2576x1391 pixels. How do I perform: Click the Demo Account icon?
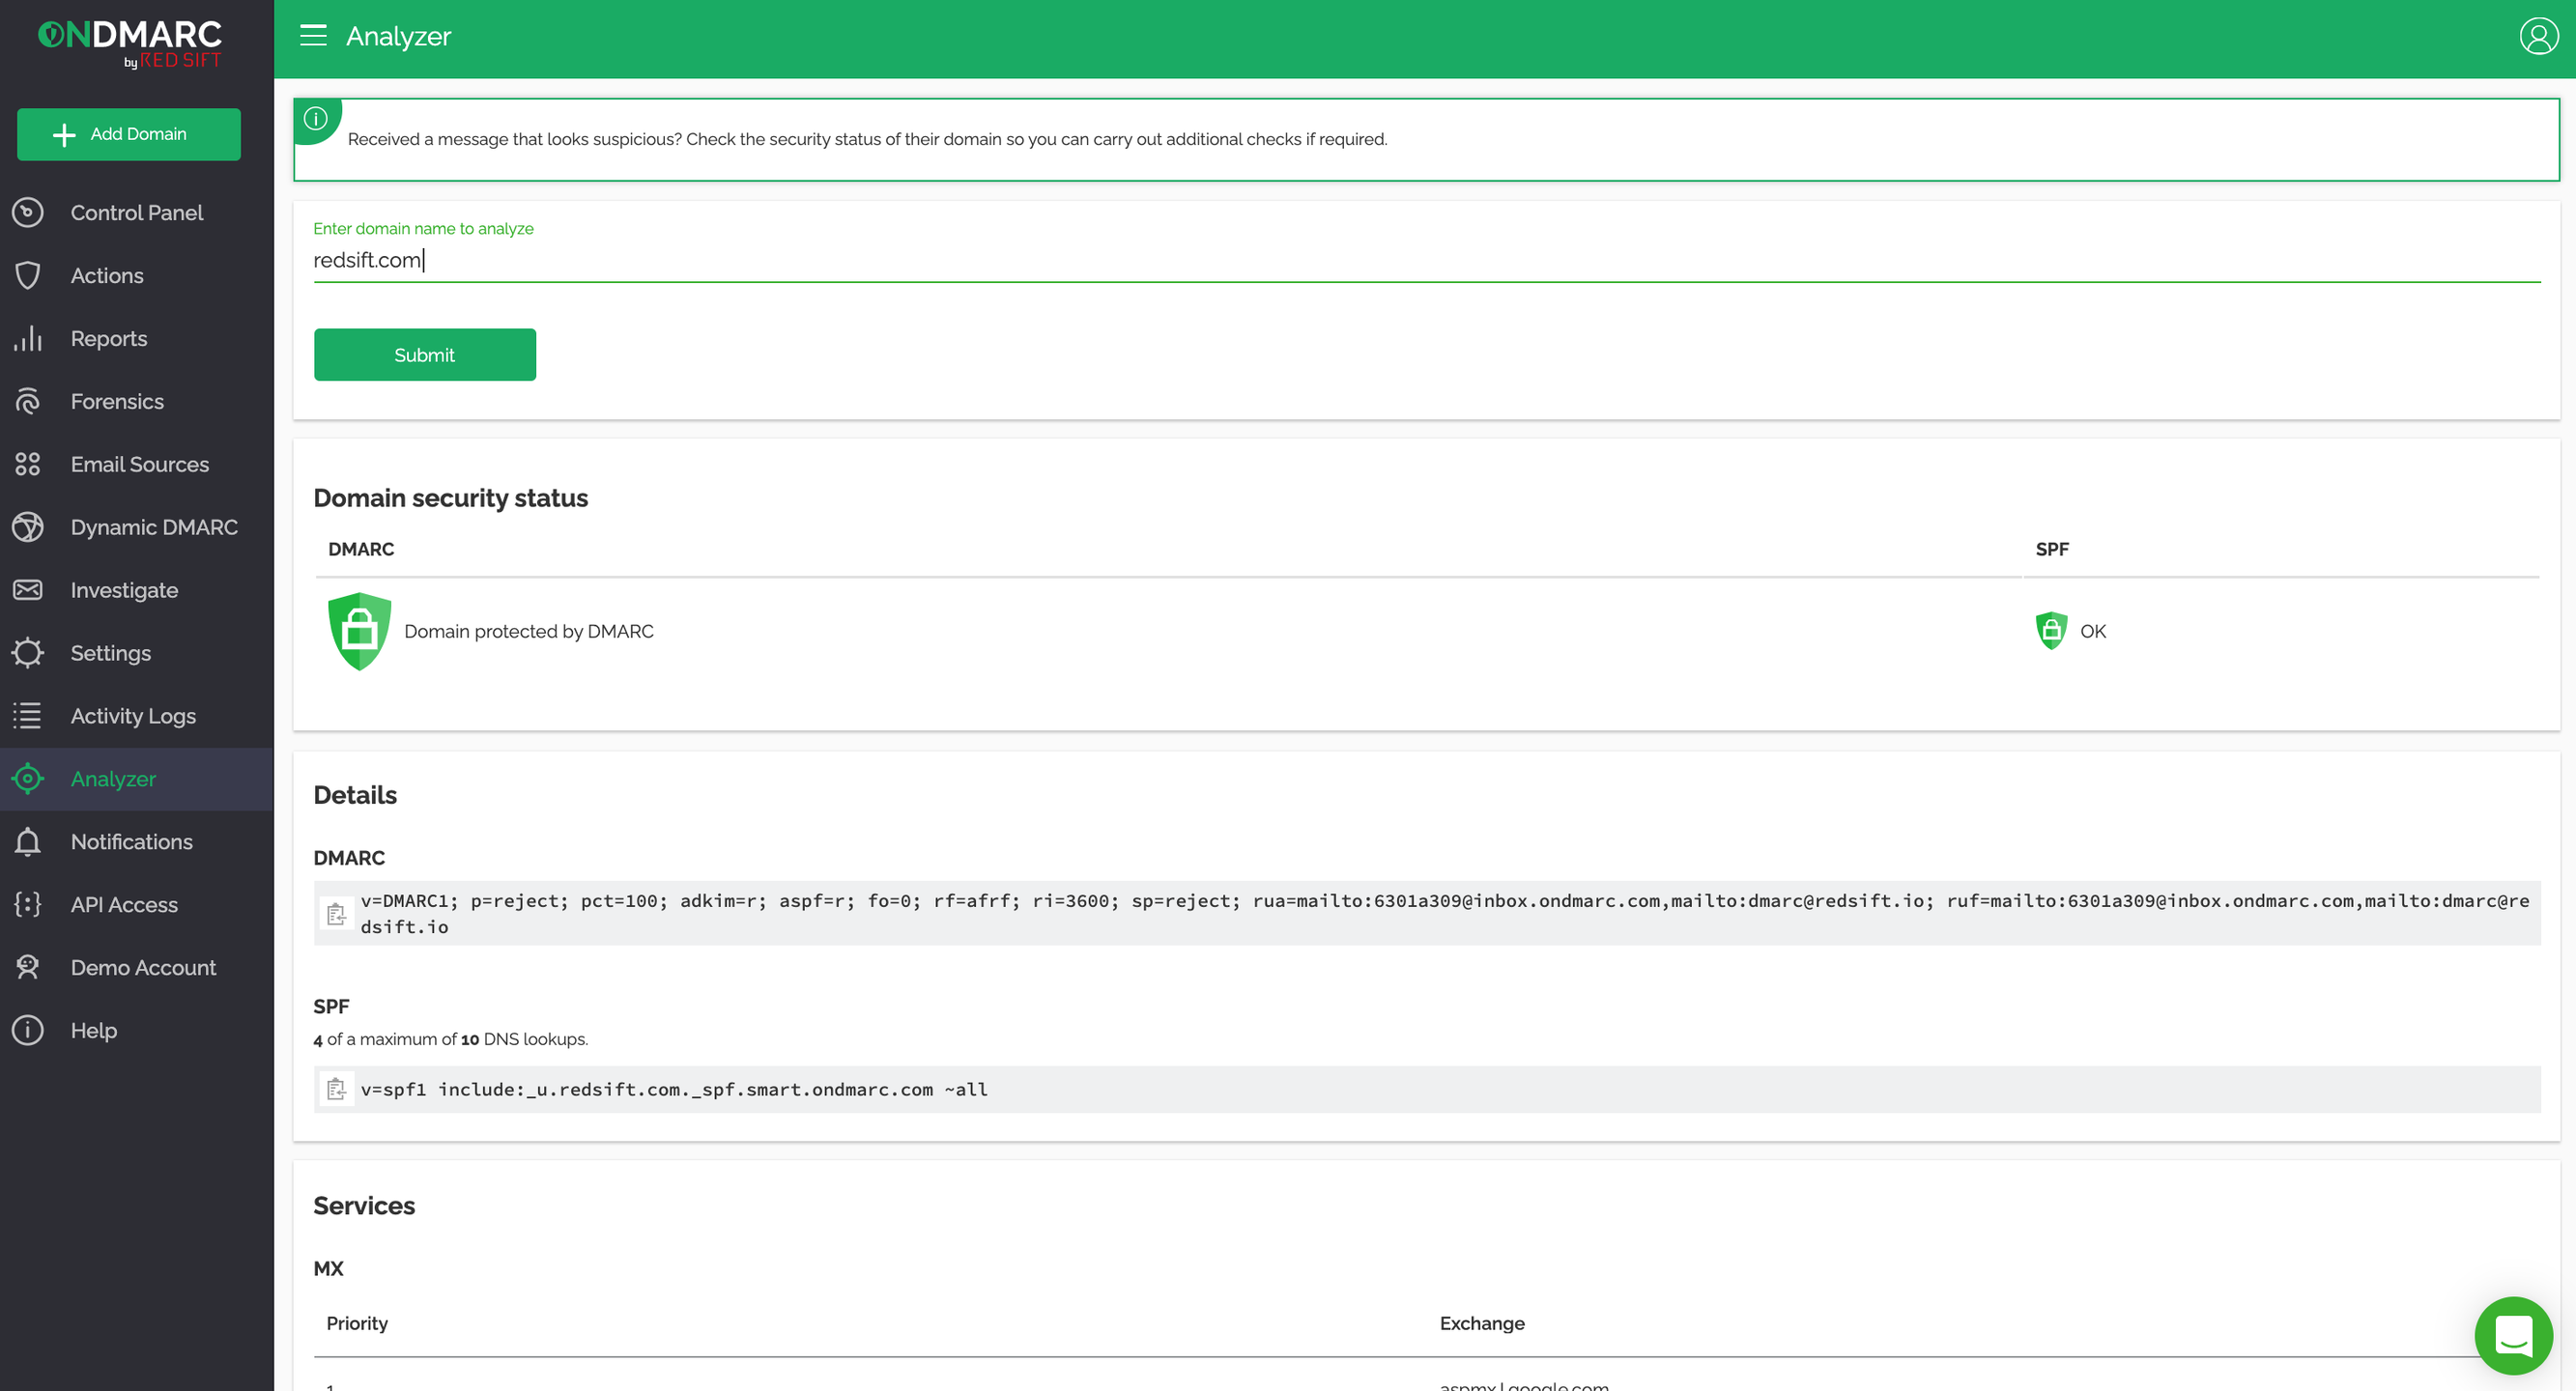[x=28, y=968]
